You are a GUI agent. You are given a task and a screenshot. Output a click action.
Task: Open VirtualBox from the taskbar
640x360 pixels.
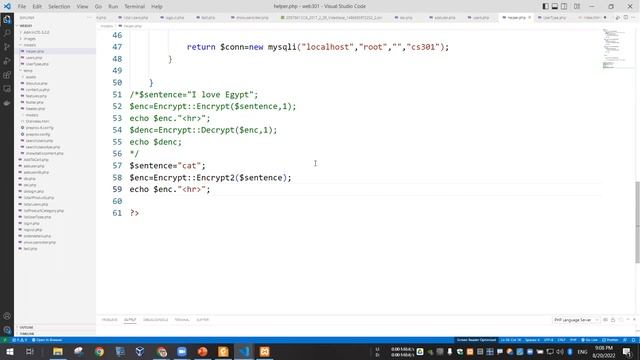(140, 351)
